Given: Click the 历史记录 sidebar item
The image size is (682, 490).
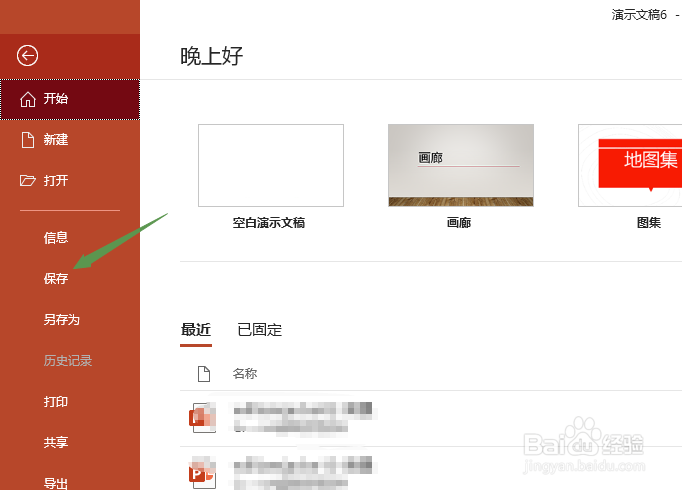Looking at the screenshot, I should point(68,360).
